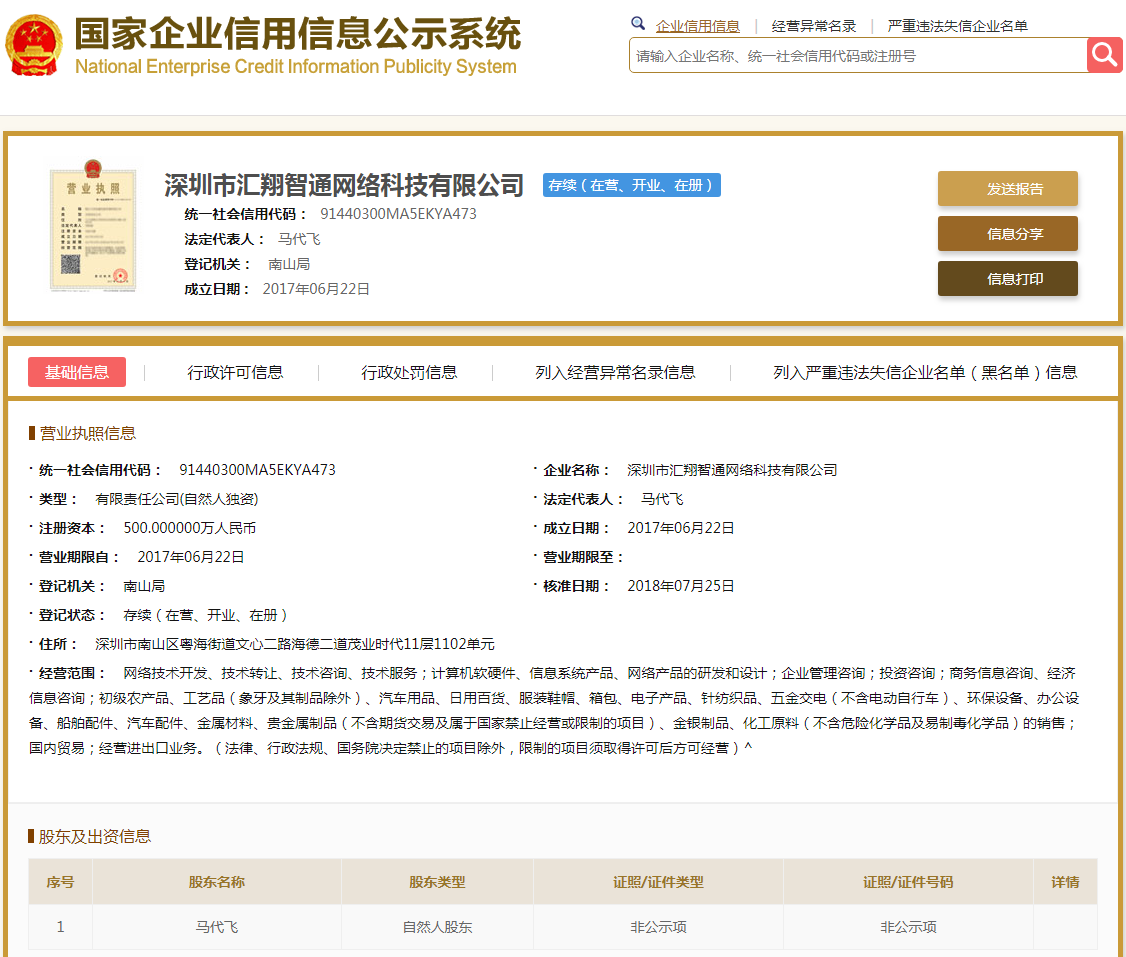Click the 存续 status badge
The height and width of the screenshot is (957, 1126).
click(x=631, y=185)
